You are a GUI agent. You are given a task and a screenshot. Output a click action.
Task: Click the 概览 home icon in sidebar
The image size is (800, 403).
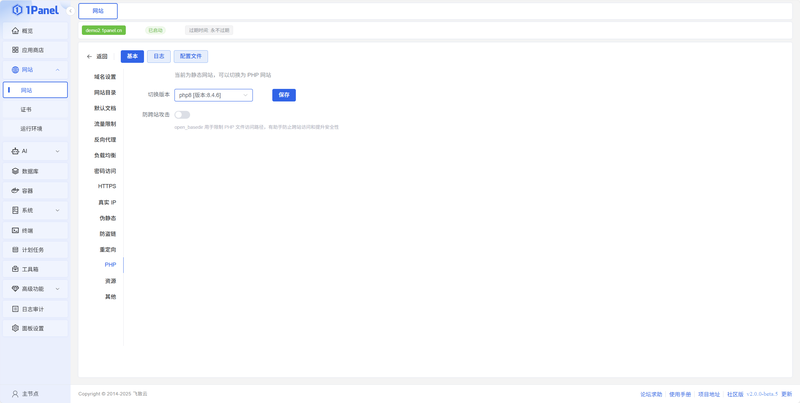tap(15, 31)
